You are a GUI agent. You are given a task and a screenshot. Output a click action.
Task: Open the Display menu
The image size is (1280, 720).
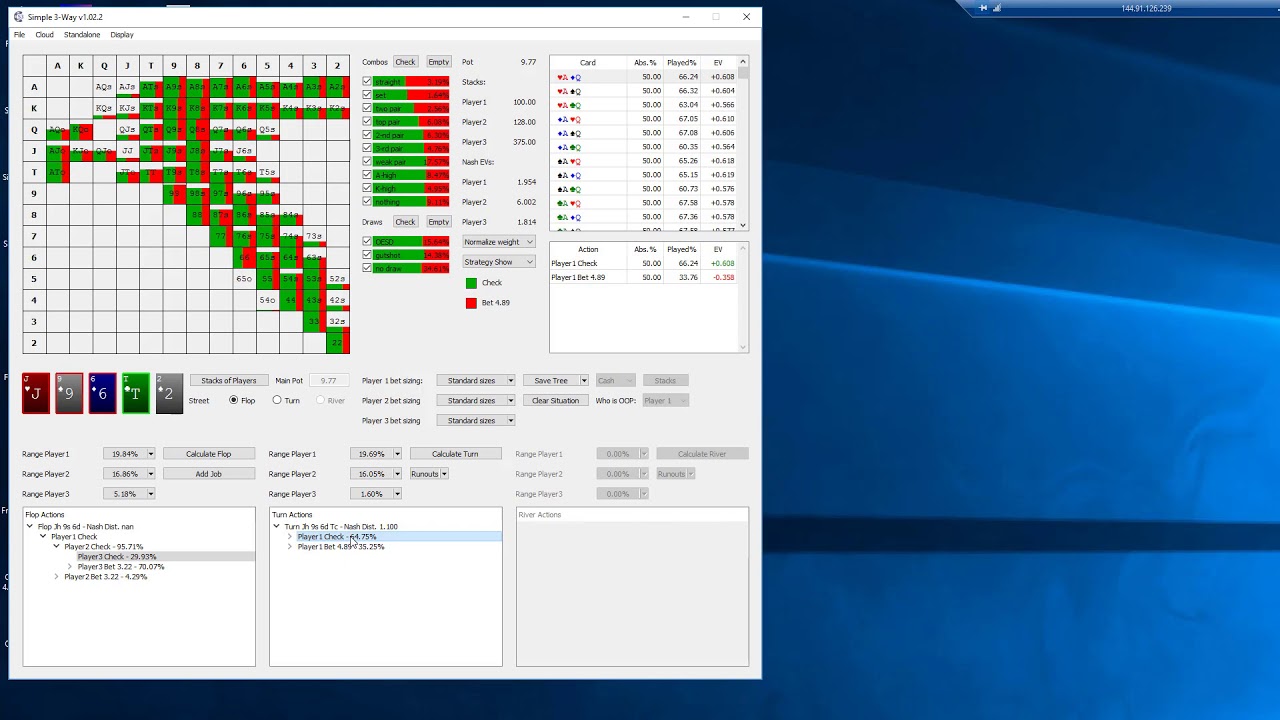[x=122, y=35]
